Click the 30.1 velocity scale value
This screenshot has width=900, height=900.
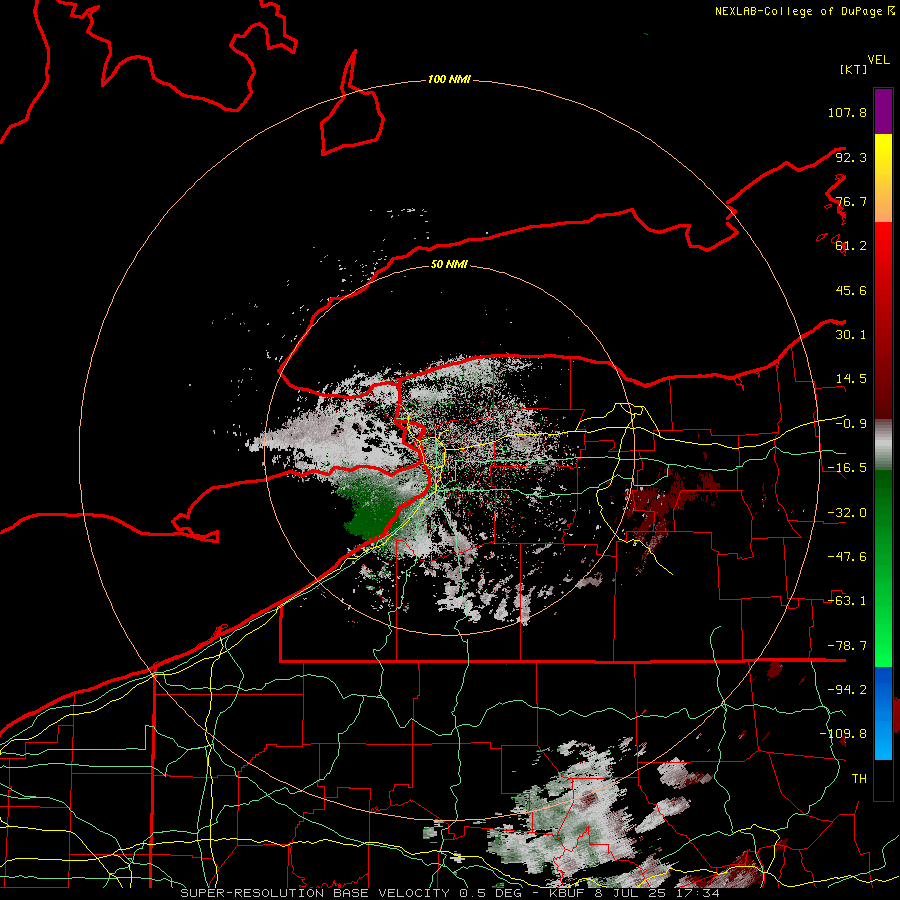(851, 335)
